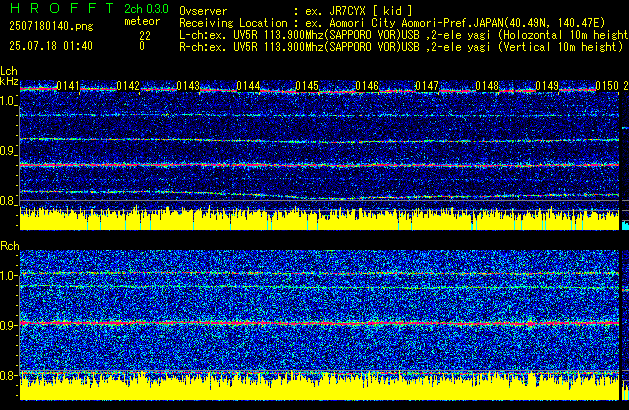Click the Rch channel label
The image size is (629, 410).
click(10, 246)
